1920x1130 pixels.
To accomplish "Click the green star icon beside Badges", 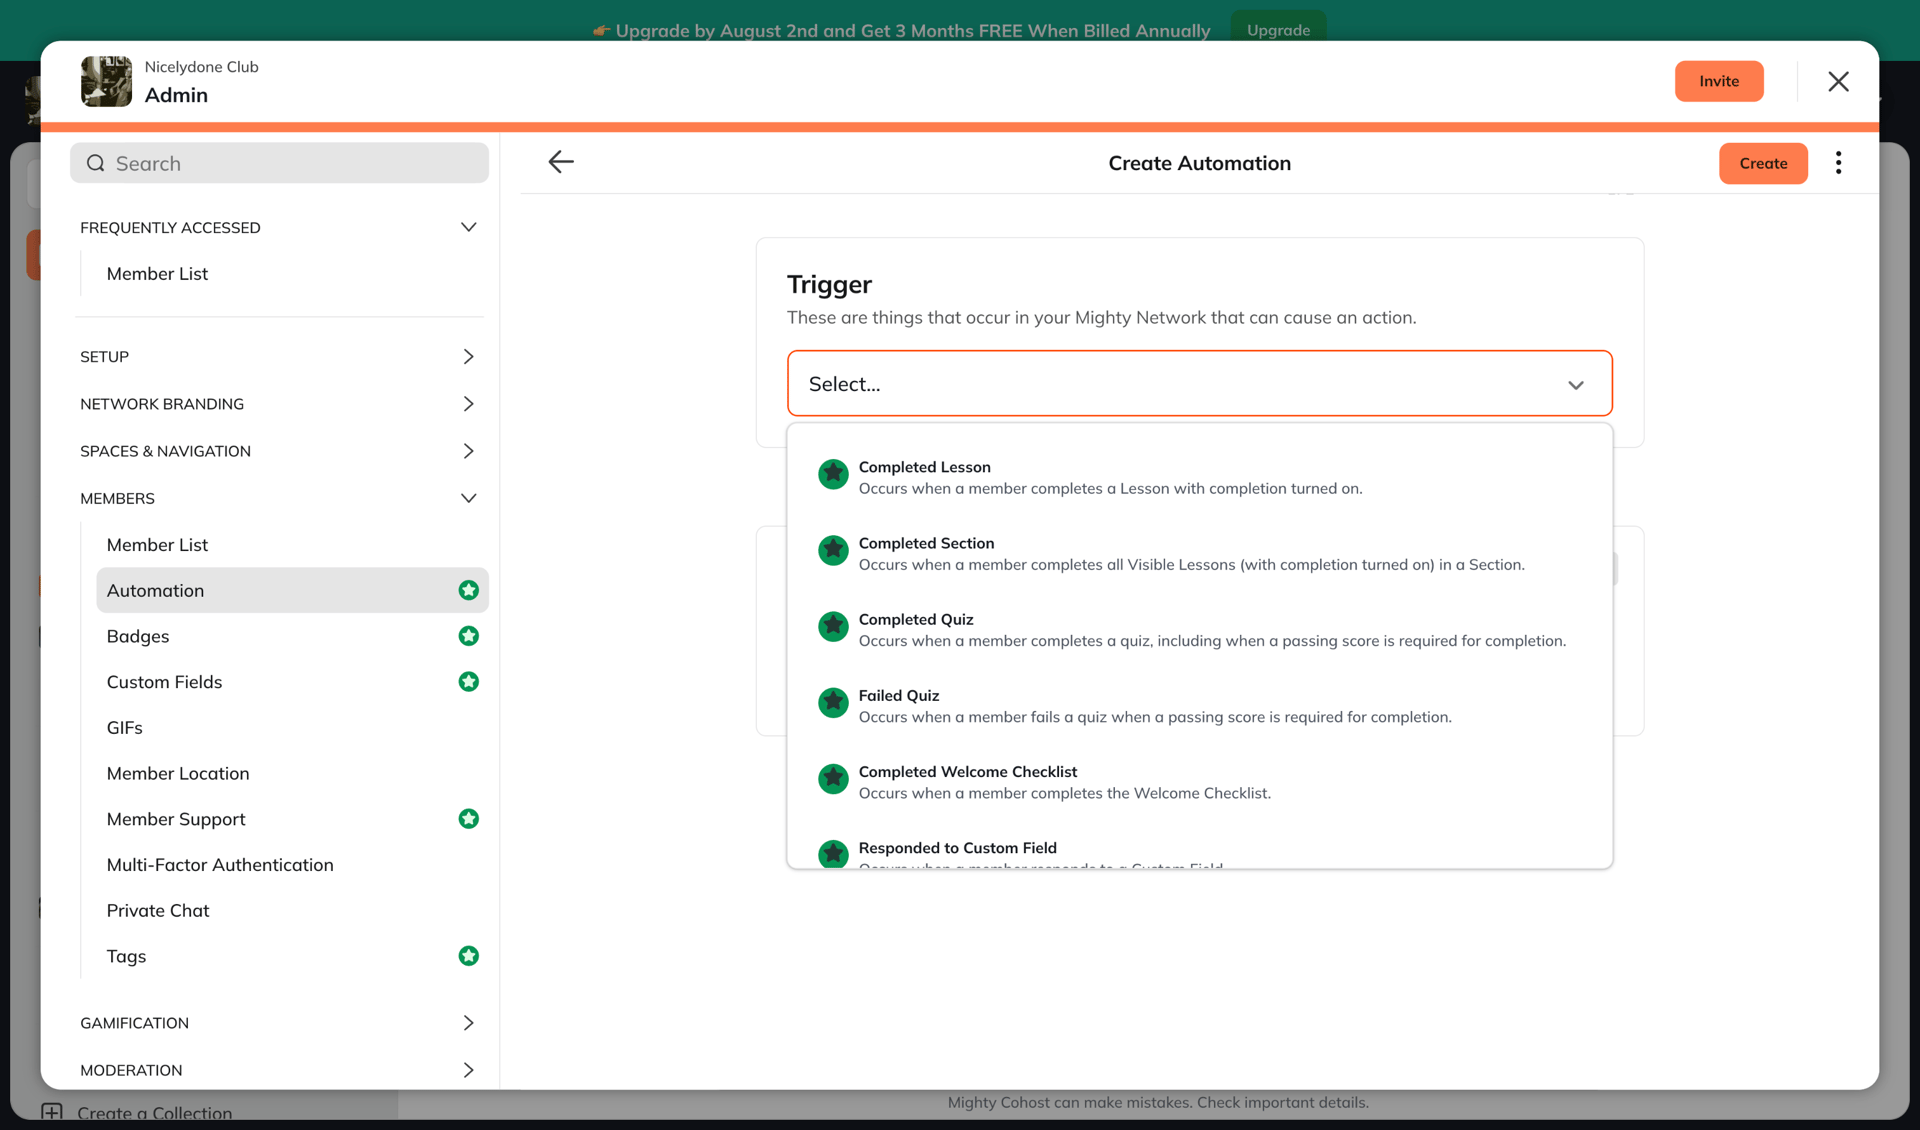I will coord(469,636).
